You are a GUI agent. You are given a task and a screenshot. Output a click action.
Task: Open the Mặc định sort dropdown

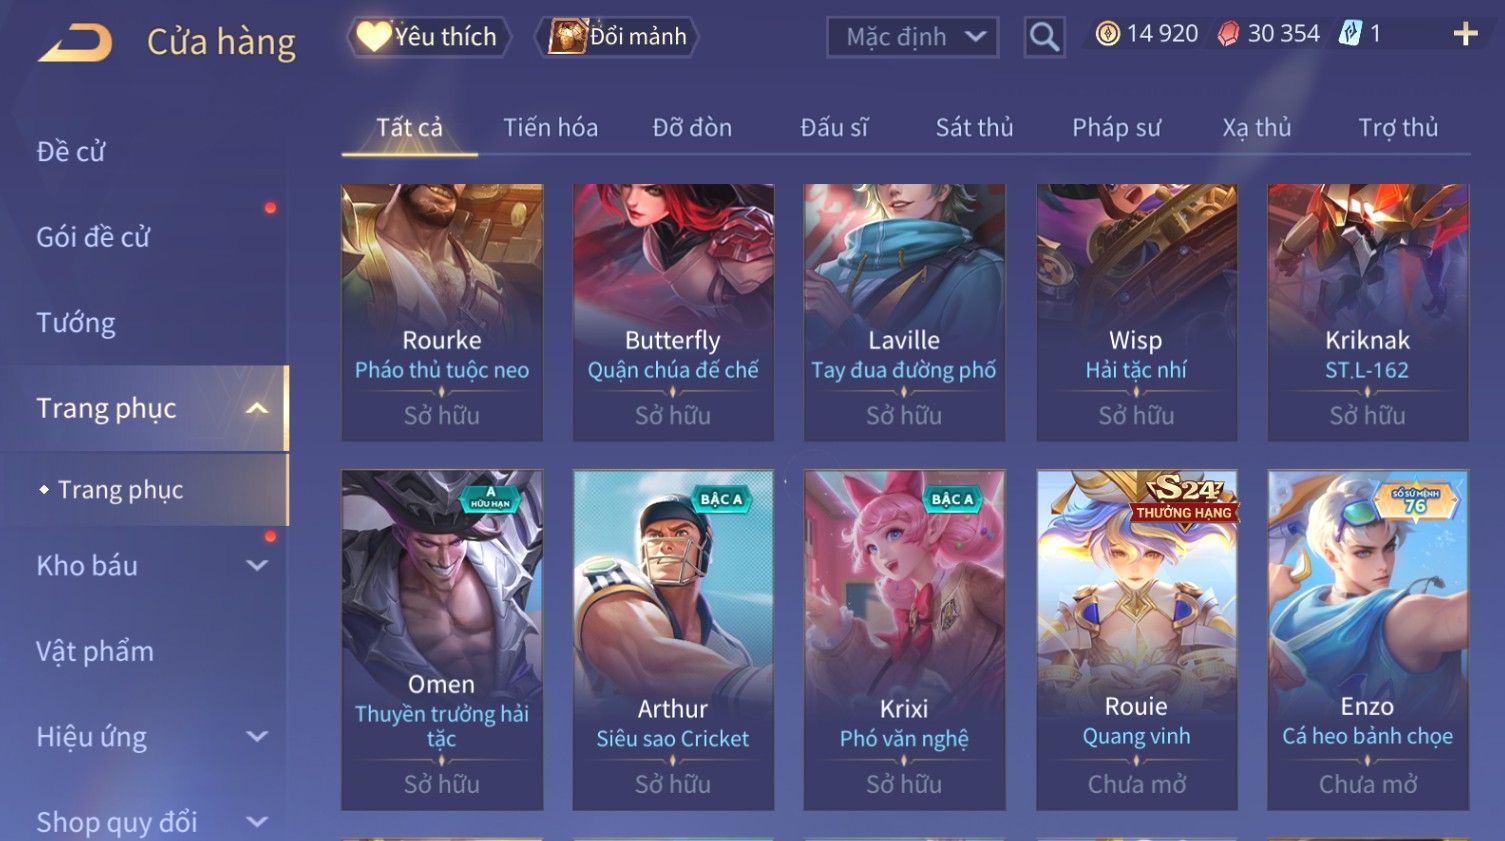(x=912, y=38)
